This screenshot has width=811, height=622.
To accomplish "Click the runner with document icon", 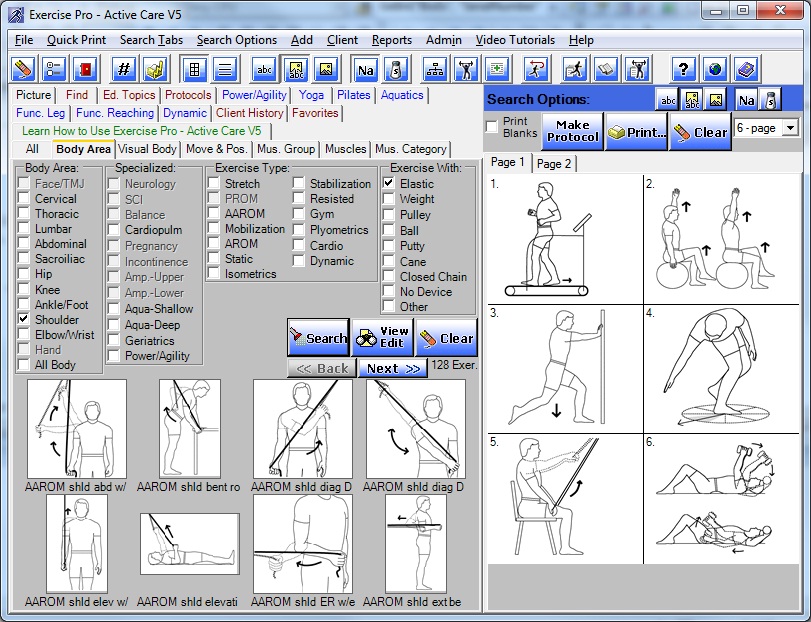I will coord(575,69).
